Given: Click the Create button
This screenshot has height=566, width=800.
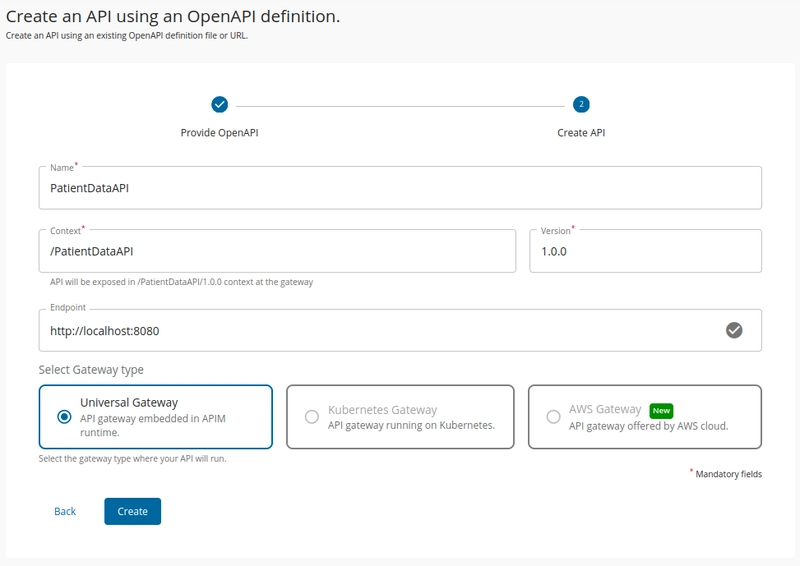Looking at the screenshot, I should tap(133, 511).
